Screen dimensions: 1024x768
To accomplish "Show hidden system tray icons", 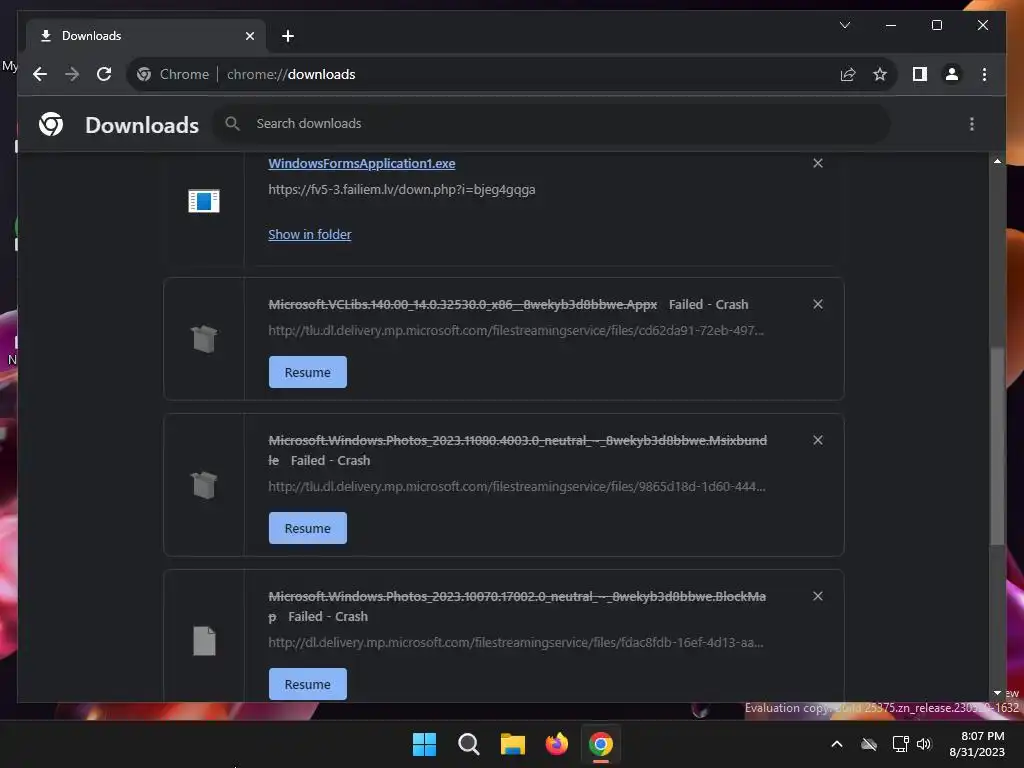I will coord(837,744).
